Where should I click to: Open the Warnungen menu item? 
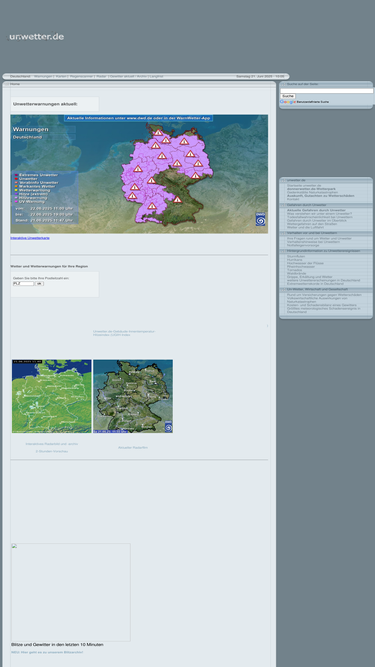(x=43, y=77)
